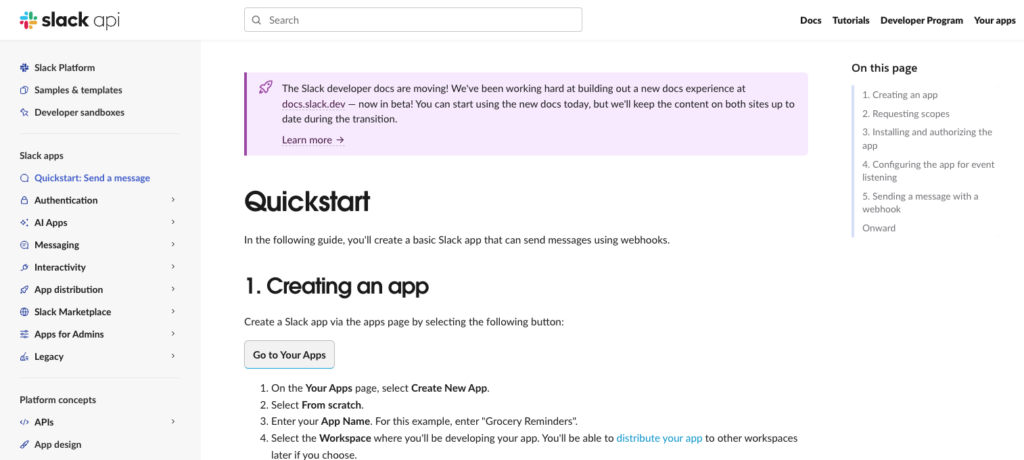The height and width of the screenshot is (460, 1024).
Task: Click the Quickstart page heading
Action: tap(307, 202)
